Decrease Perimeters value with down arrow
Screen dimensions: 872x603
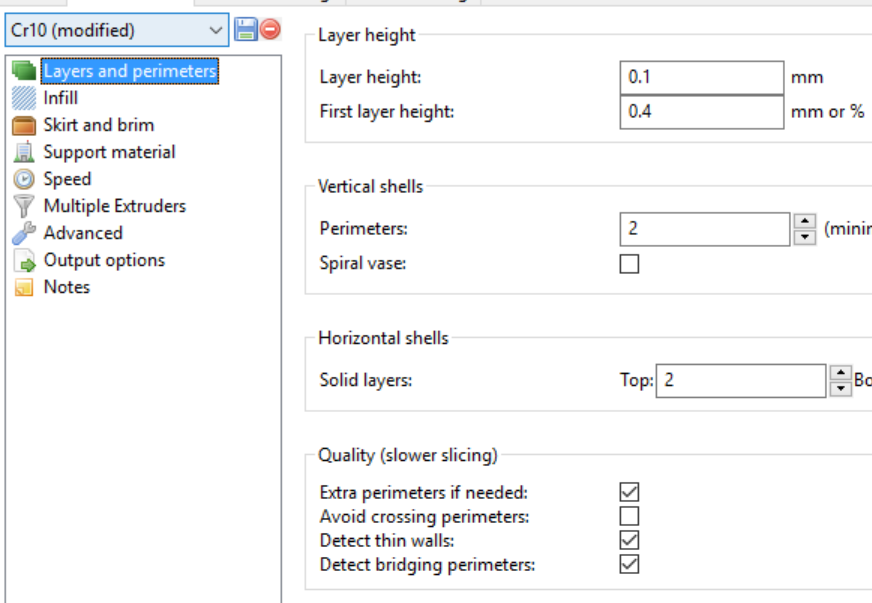(x=805, y=237)
